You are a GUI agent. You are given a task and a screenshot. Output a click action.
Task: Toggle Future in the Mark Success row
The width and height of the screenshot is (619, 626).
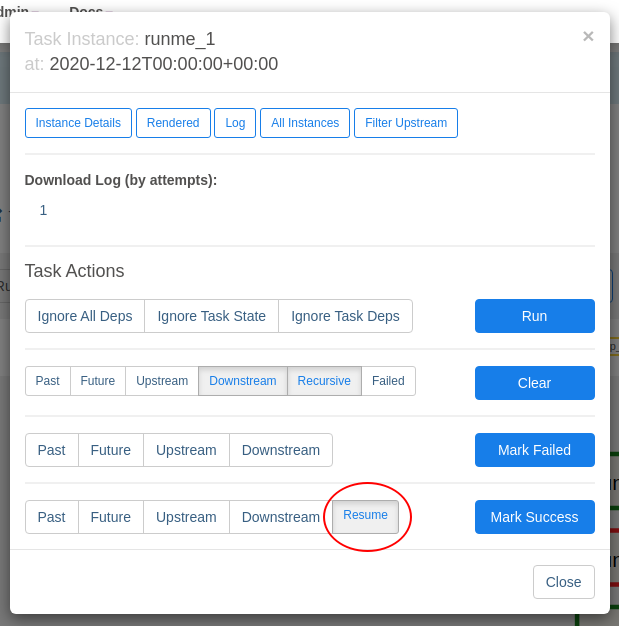point(111,517)
